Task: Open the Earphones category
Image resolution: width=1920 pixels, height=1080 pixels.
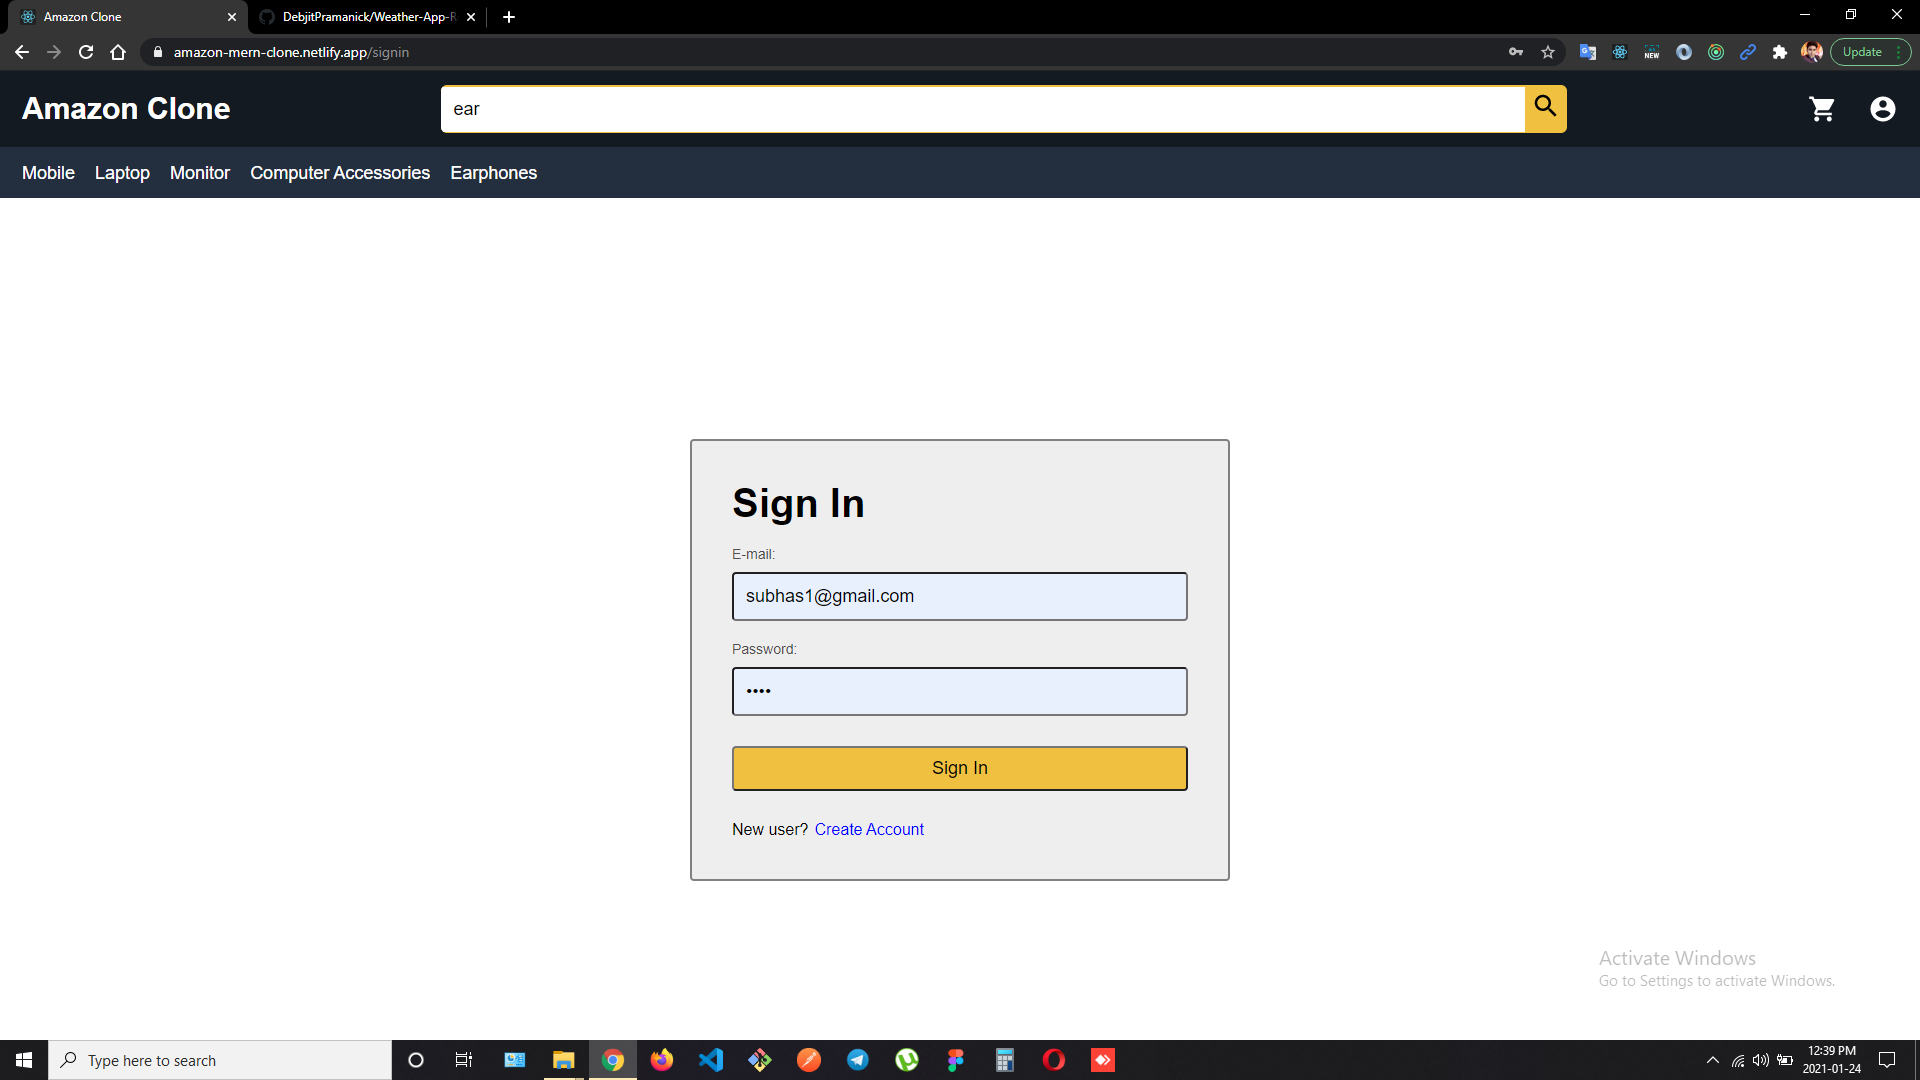Action: click(x=493, y=173)
